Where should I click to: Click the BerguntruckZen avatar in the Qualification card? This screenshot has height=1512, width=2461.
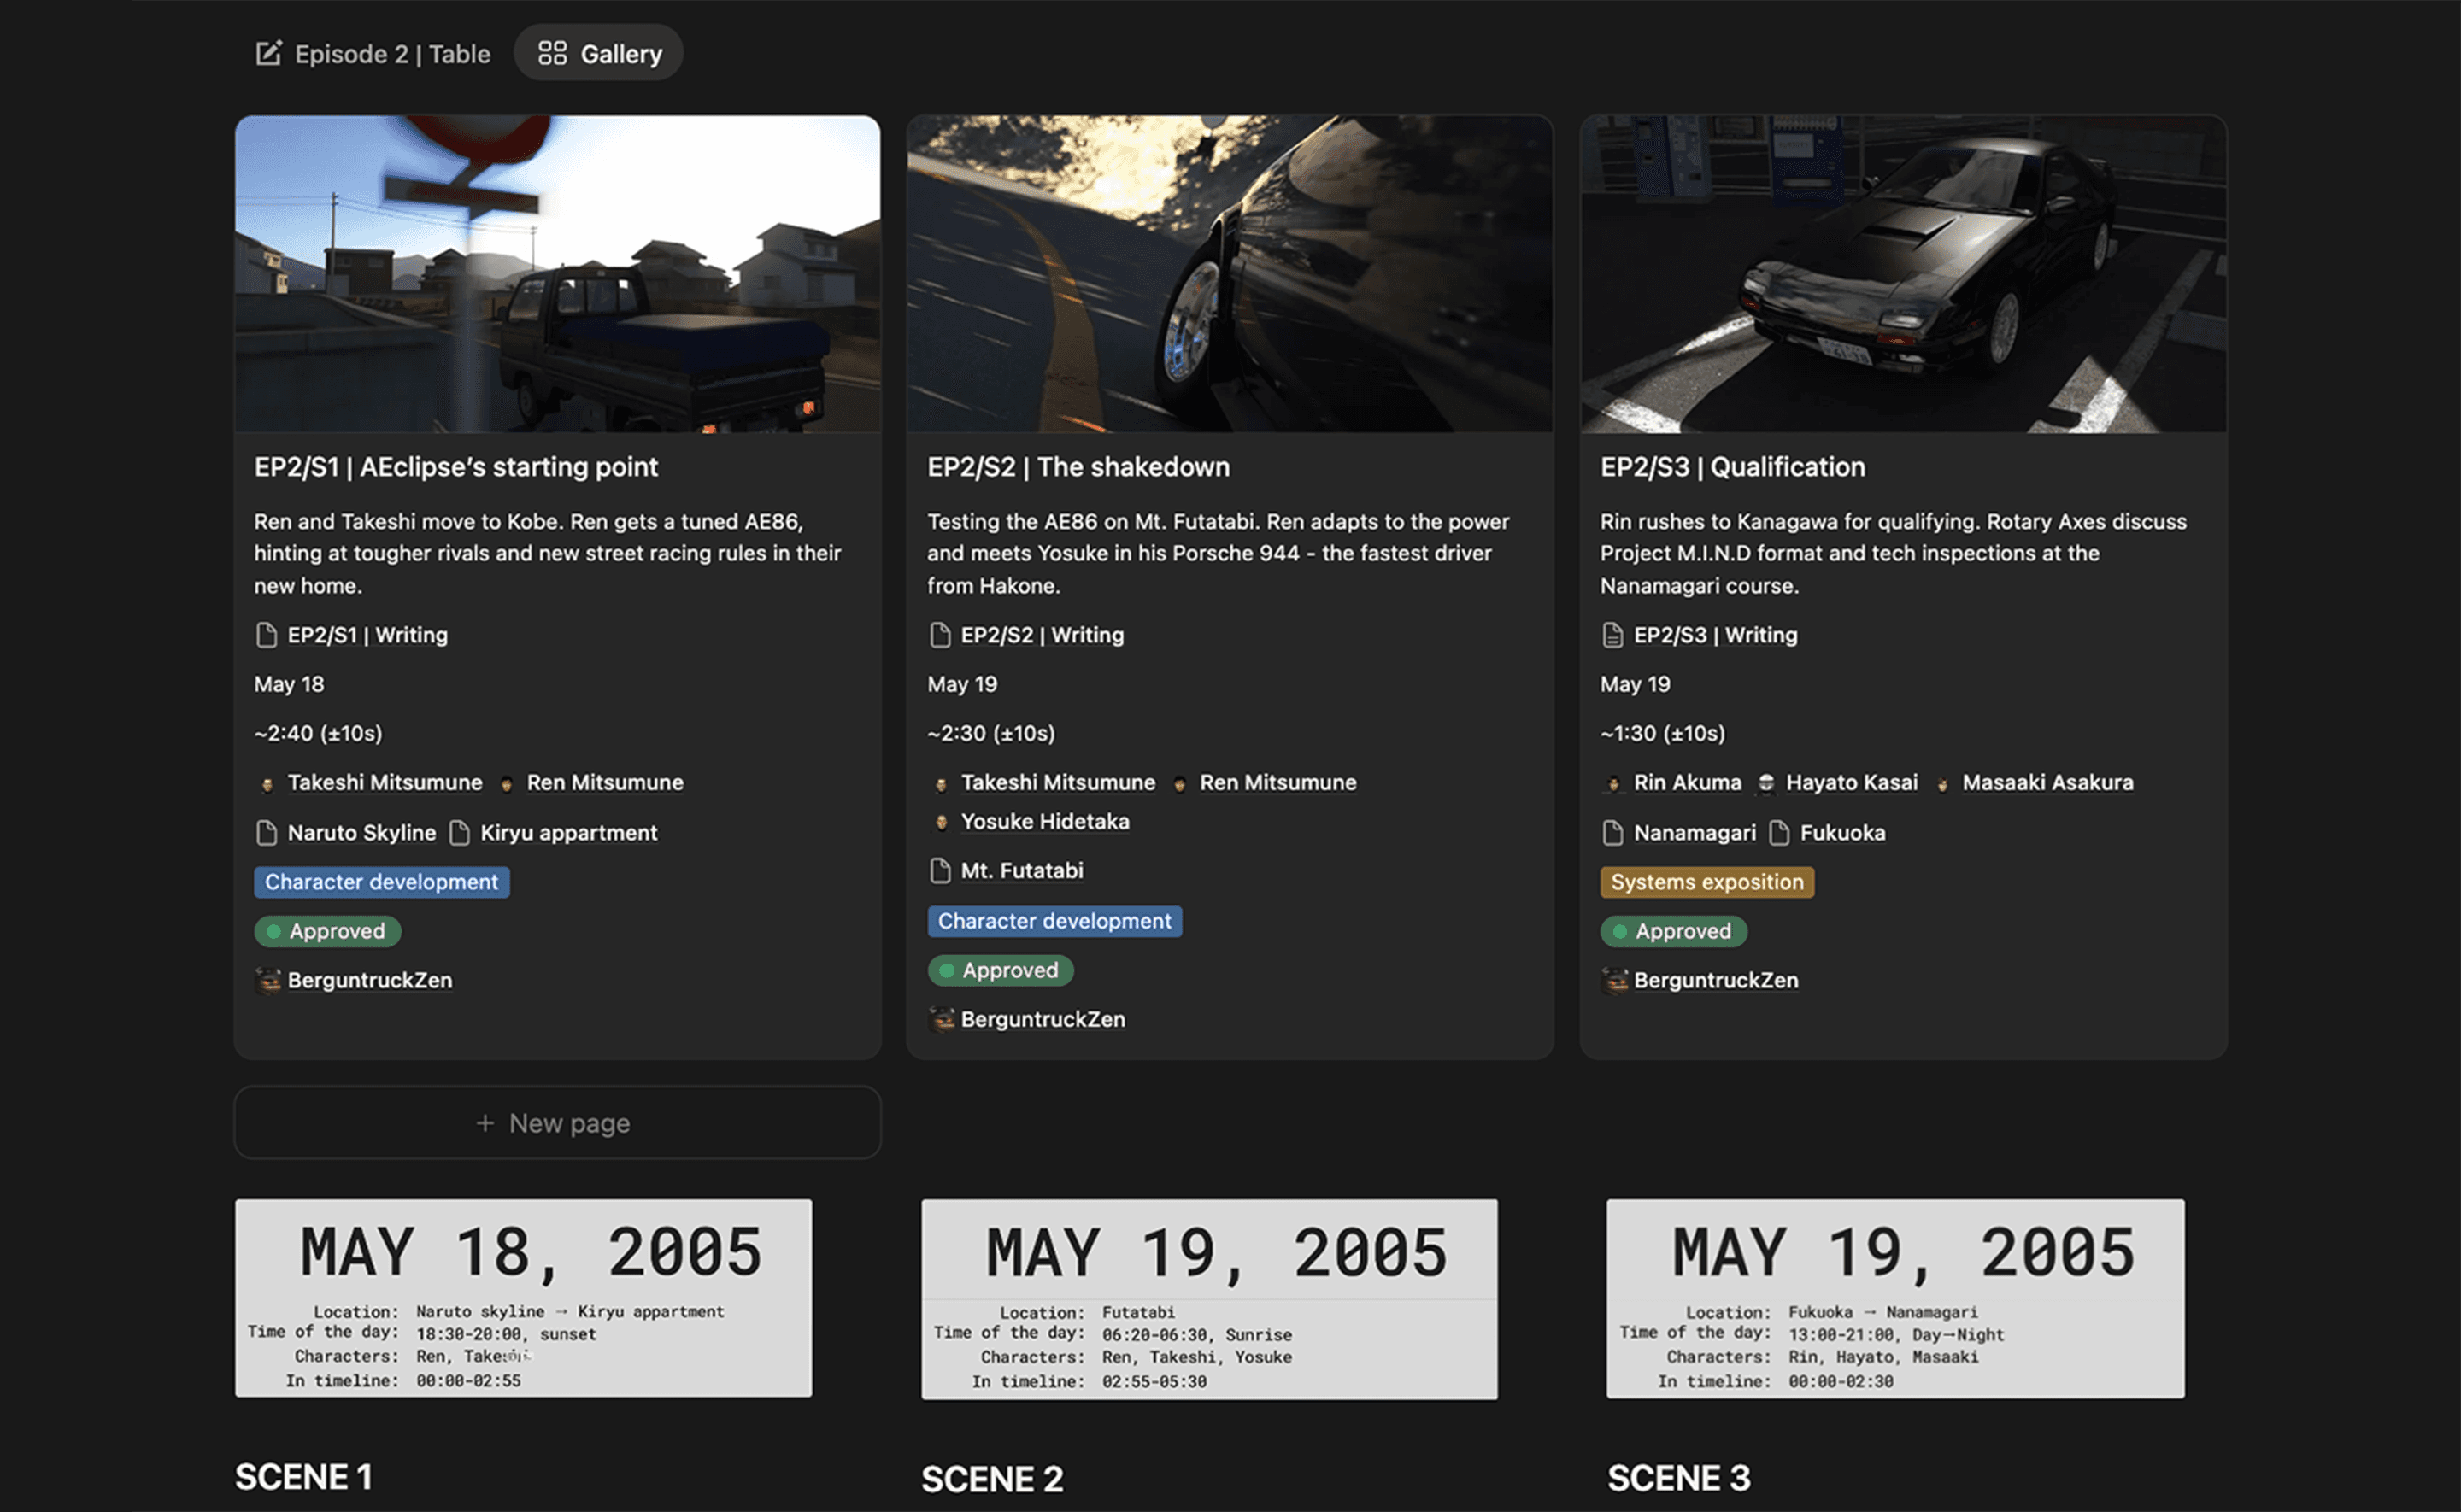[x=1614, y=980]
